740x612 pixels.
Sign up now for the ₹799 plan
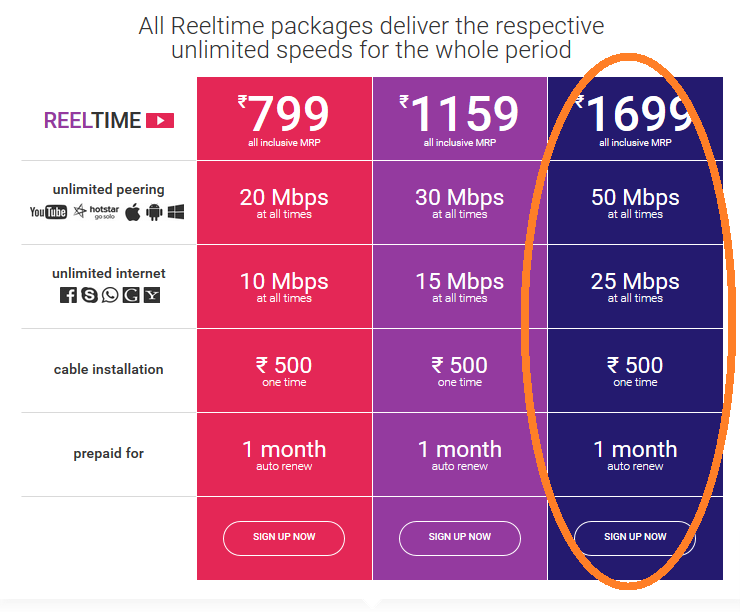tap(284, 537)
